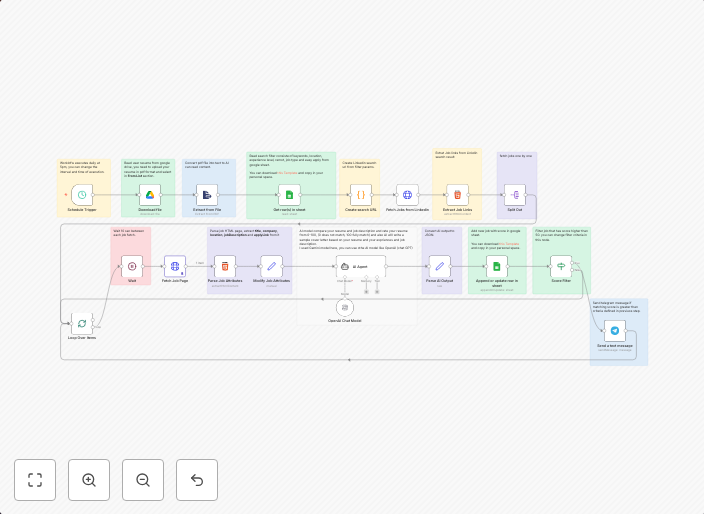Click the Parse Job Attributes node
The width and height of the screenshot is (704, 514).
coord(225,266)
